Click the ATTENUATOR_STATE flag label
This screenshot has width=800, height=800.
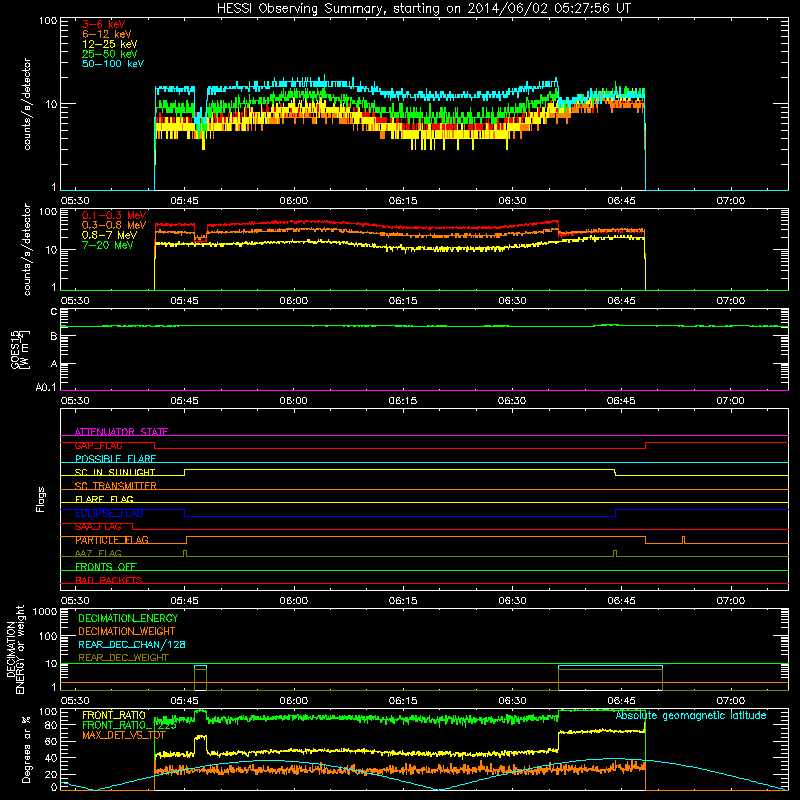tap(121, 432)
